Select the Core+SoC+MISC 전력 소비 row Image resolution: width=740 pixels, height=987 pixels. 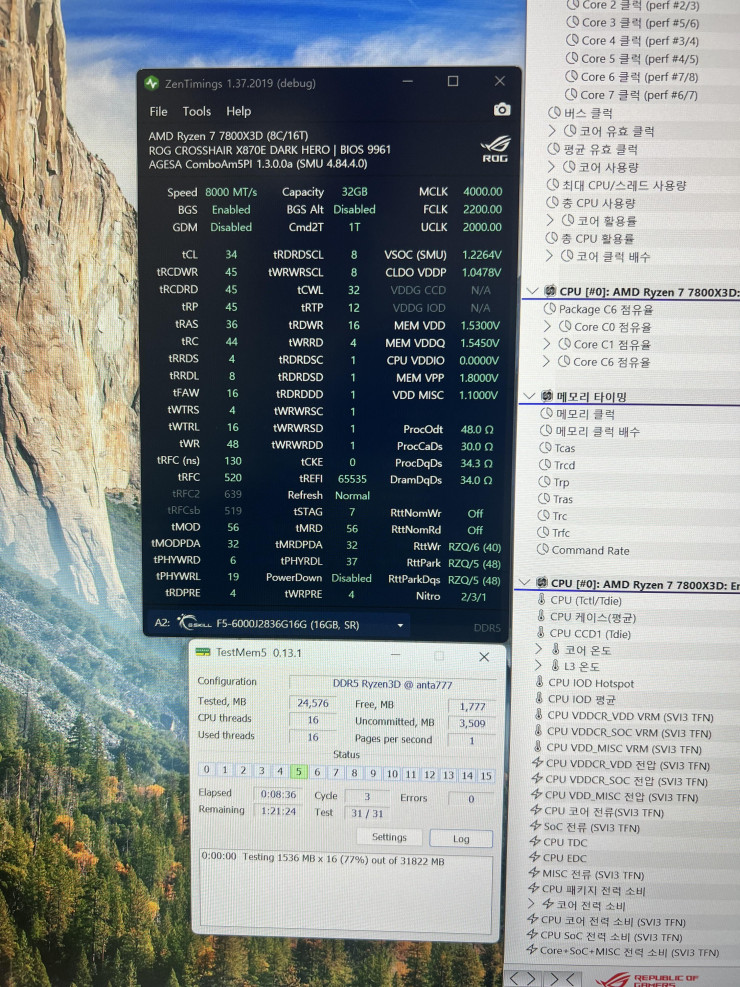[x=623, y=951]
